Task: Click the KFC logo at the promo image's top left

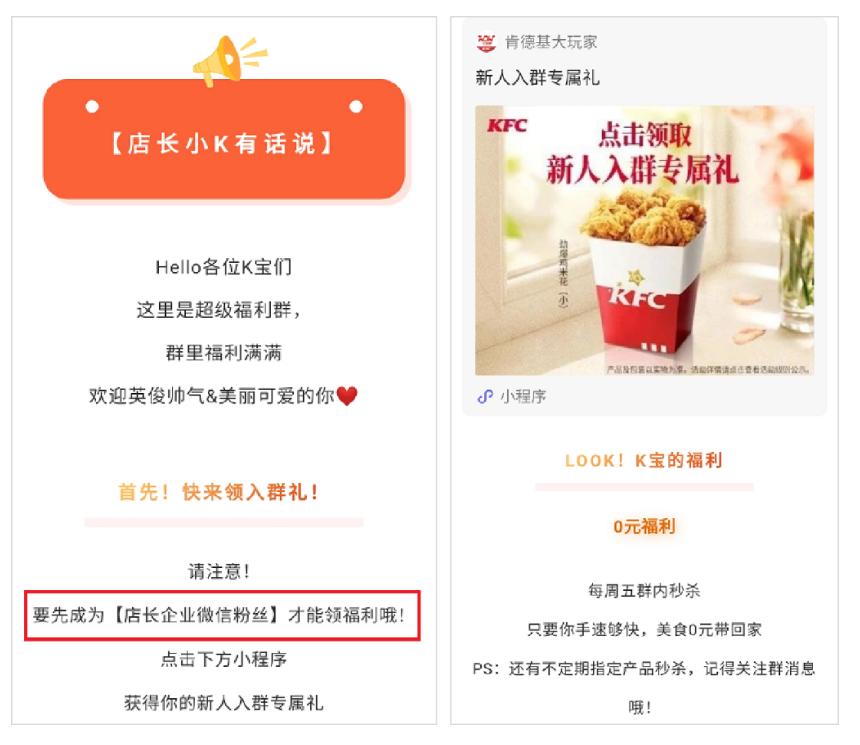Action: (507, 126)
